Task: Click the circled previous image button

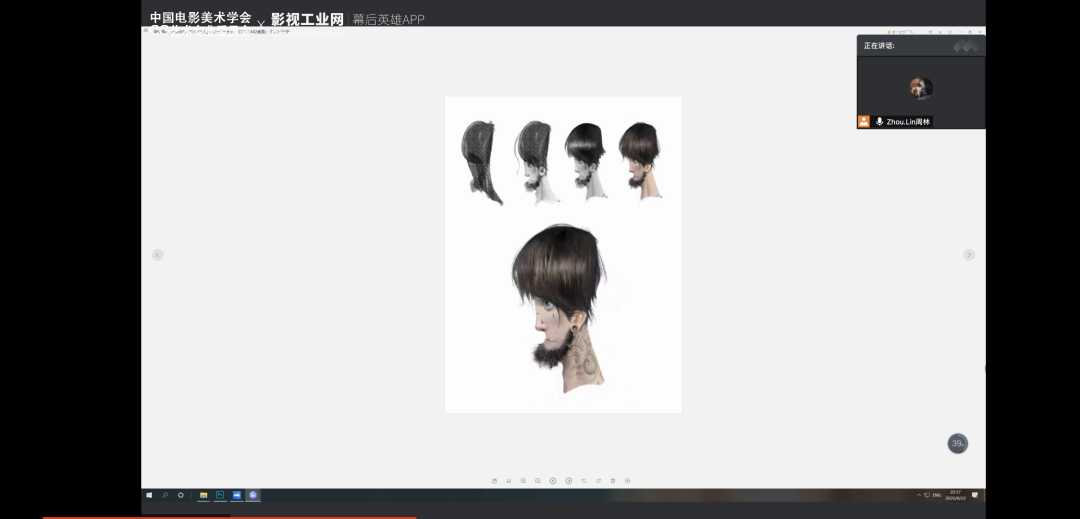Action: click(x=553, y=480)
